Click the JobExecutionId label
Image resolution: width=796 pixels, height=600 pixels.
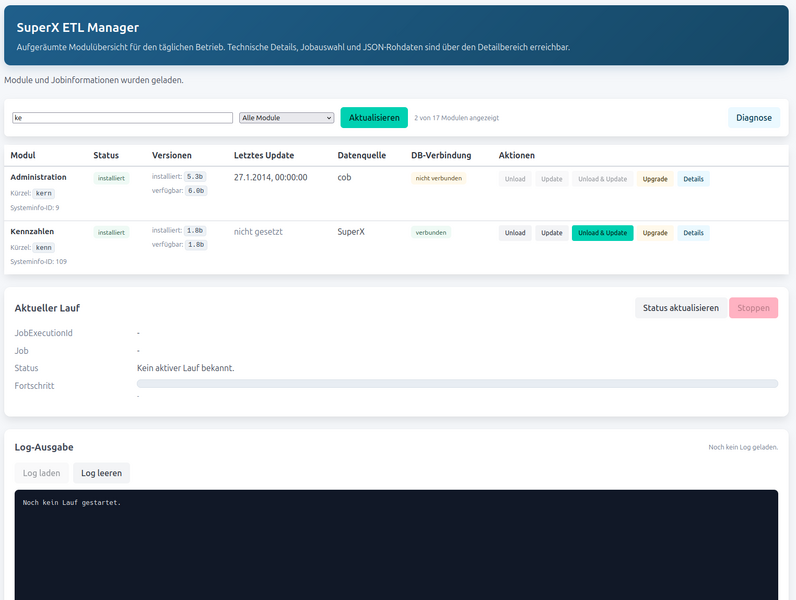point(44,333)
